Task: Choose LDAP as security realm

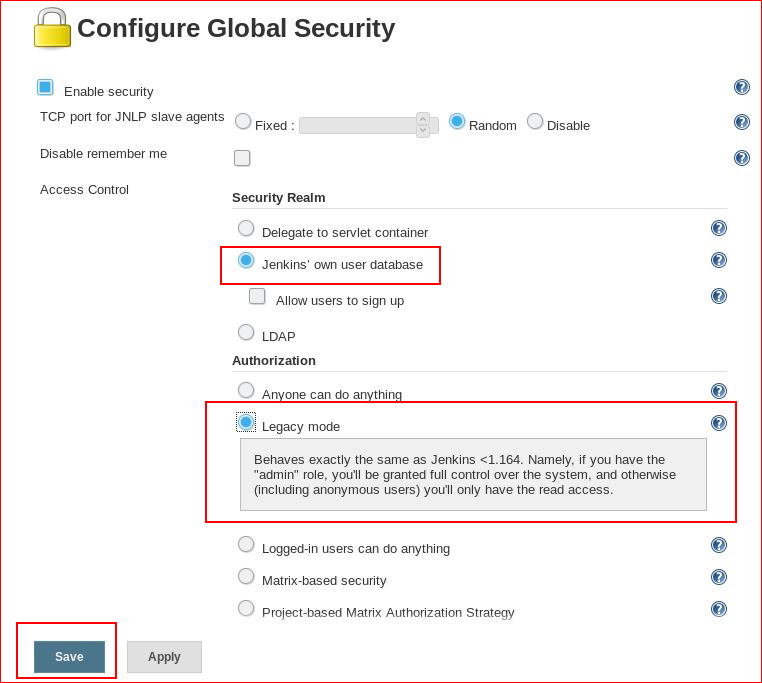Action: (x=246, y=333)
